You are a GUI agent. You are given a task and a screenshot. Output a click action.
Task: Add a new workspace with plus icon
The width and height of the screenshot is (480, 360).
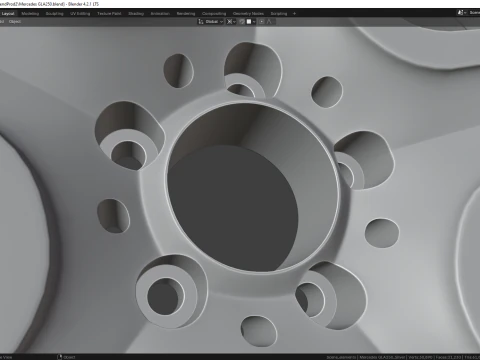point(294,14)
